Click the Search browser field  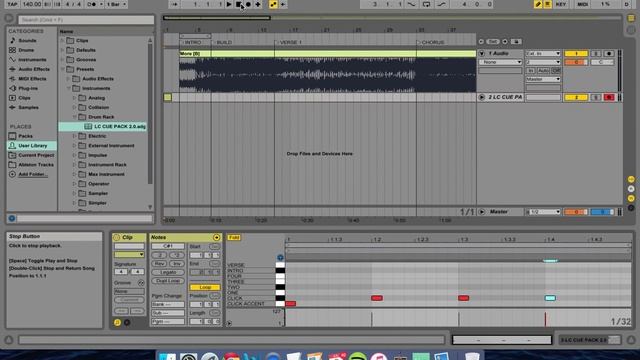pos(86,20)
